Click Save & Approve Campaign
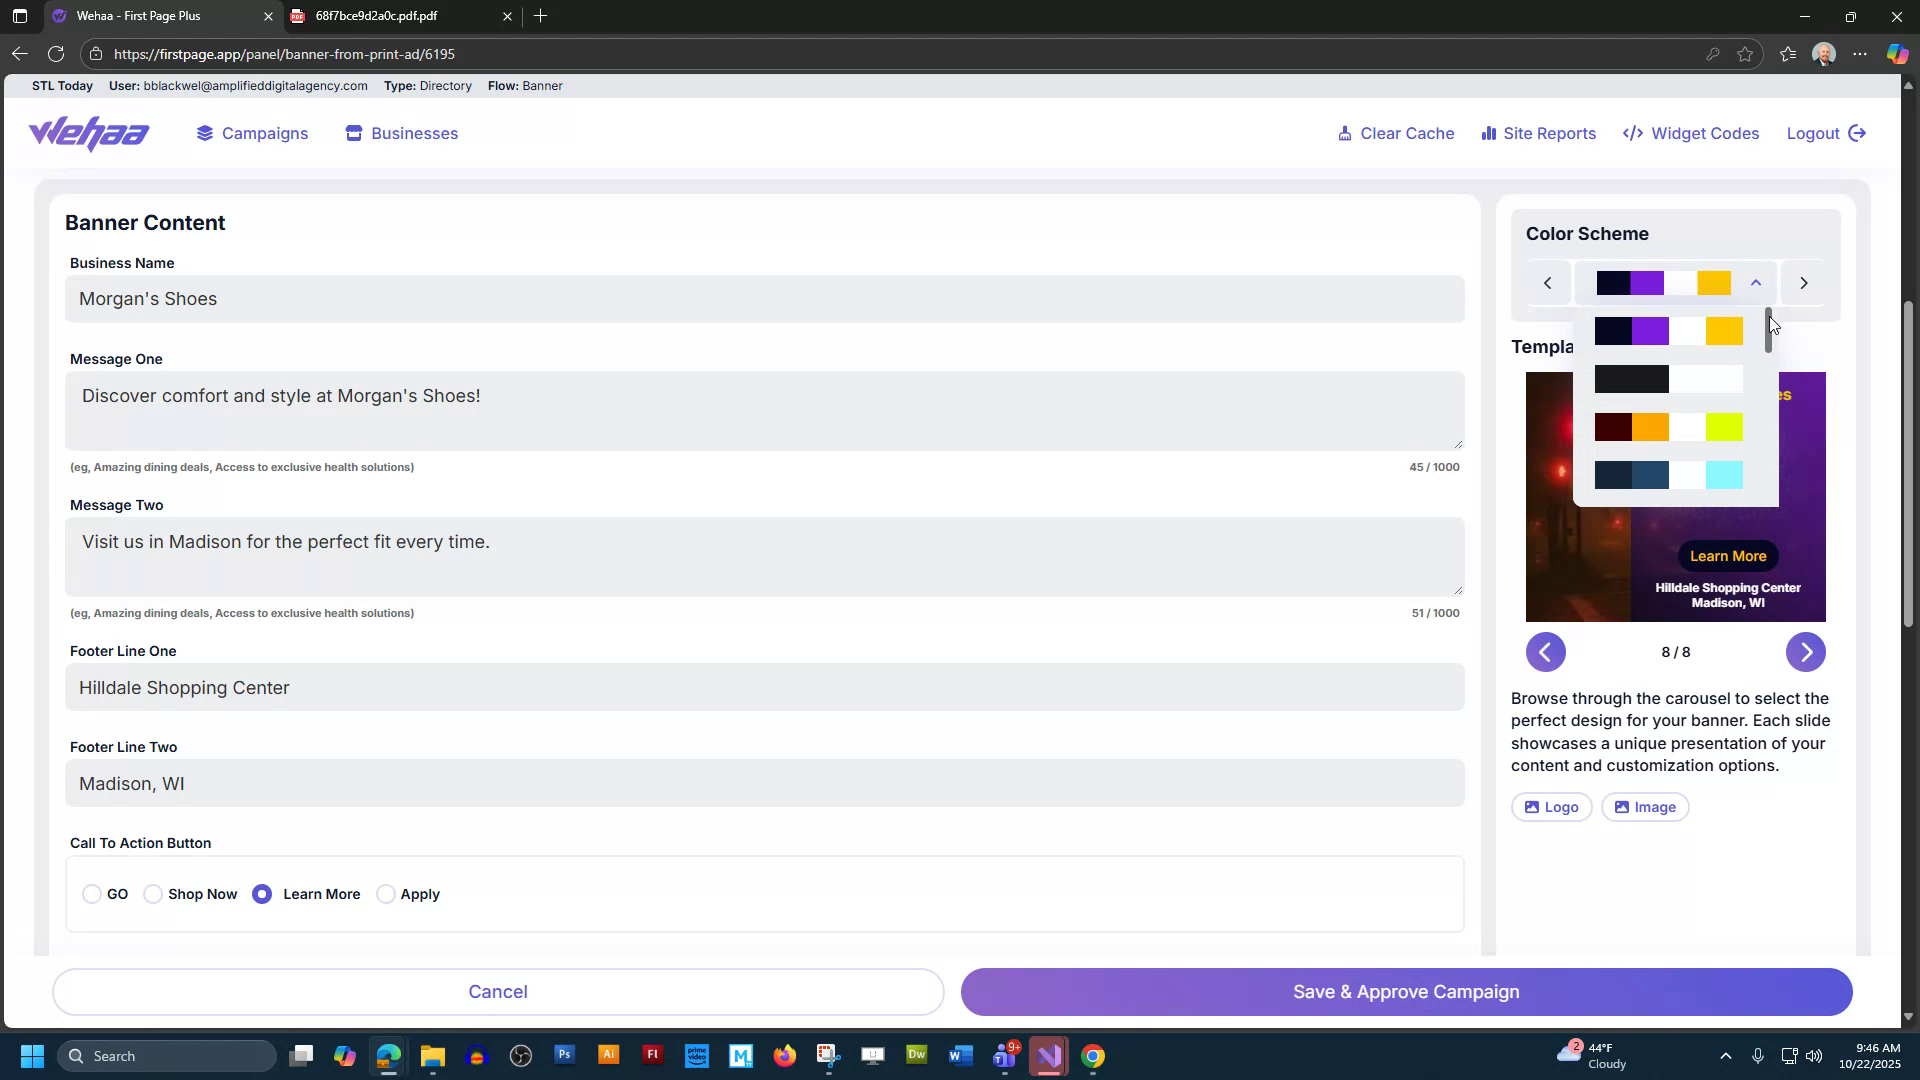 tap(1405, 991)
